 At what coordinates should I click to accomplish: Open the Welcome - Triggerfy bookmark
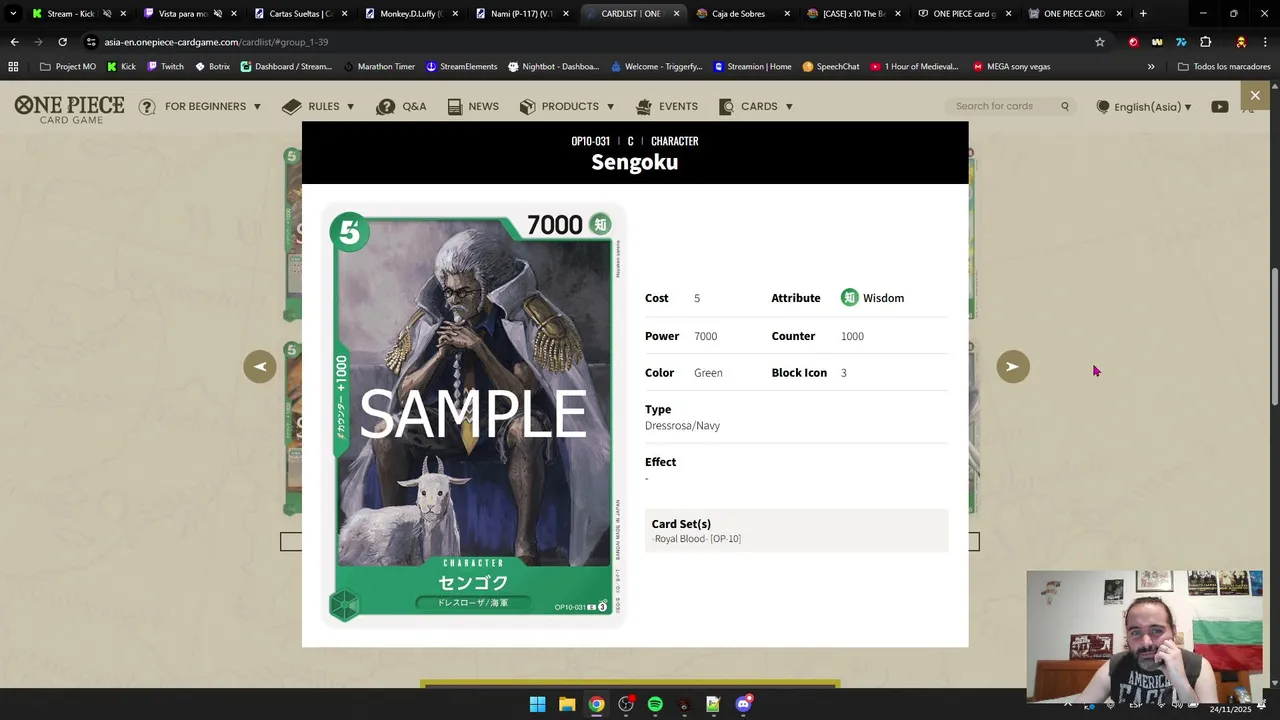pos(656,67)
